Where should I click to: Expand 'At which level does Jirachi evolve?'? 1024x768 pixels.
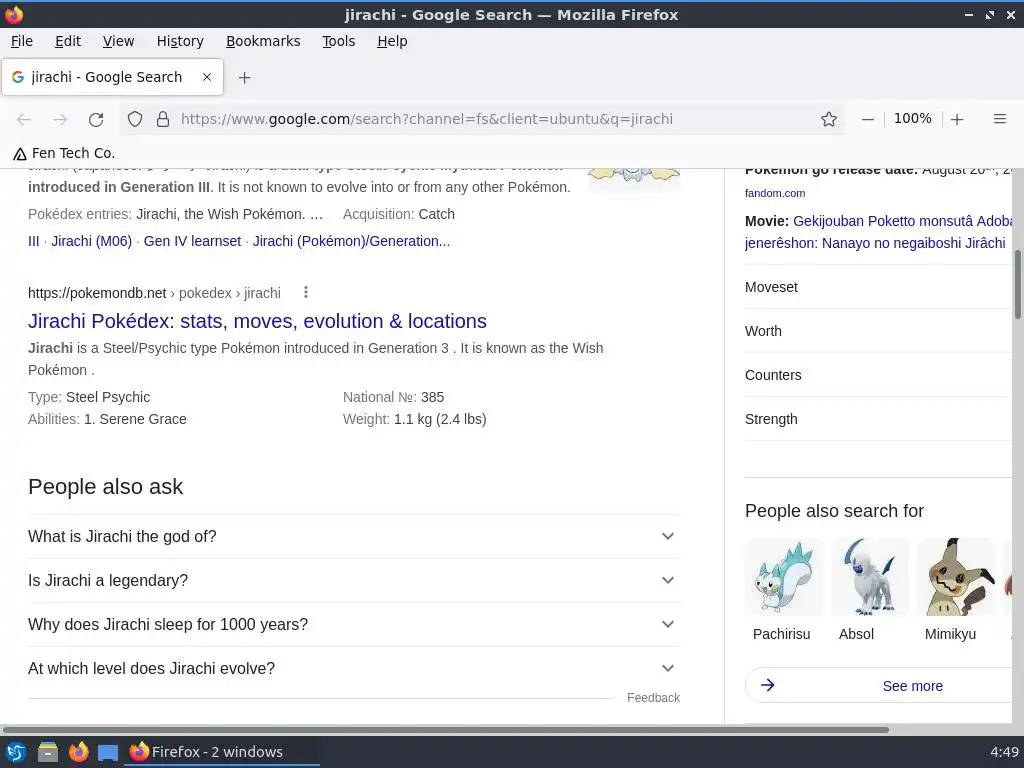354,668
